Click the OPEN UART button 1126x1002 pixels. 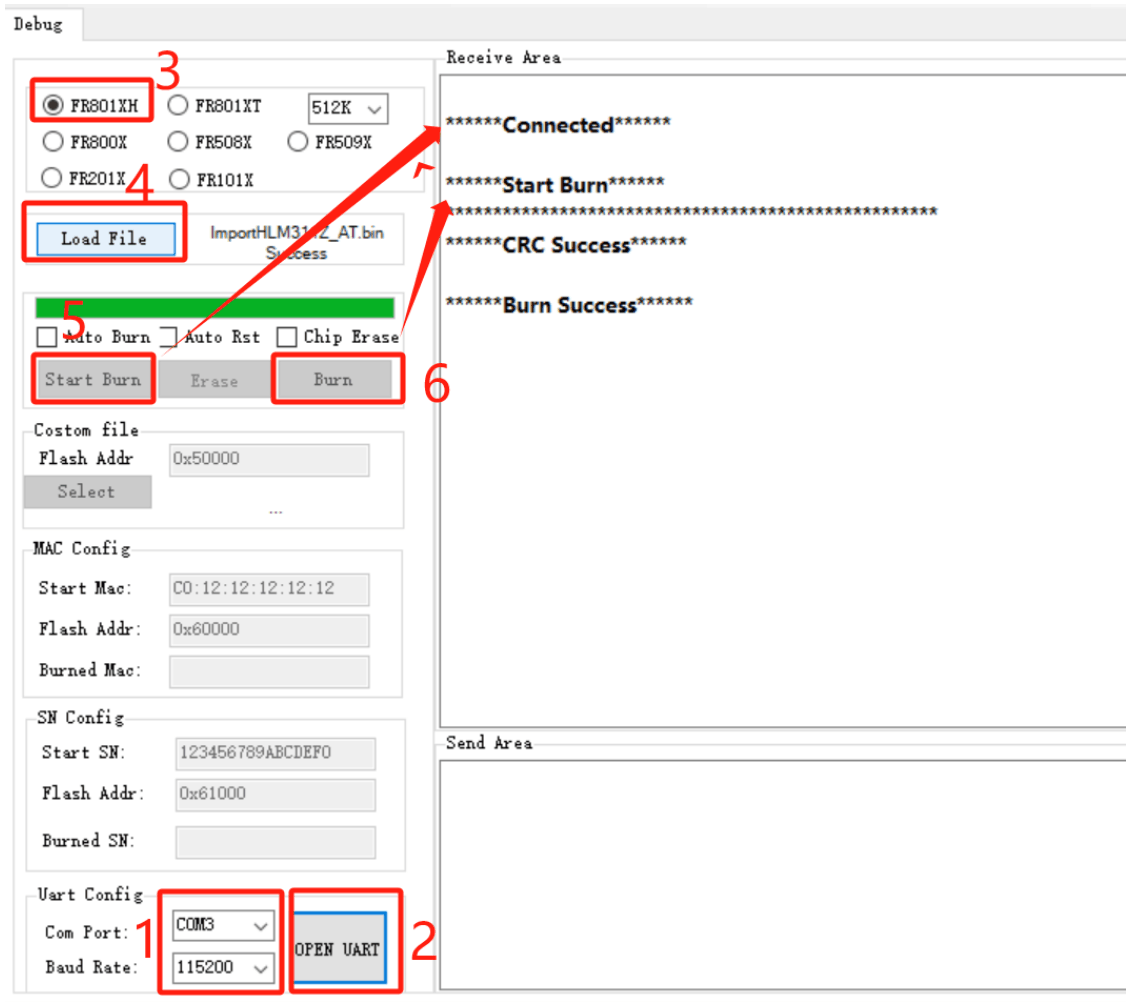tap(337, 949)
